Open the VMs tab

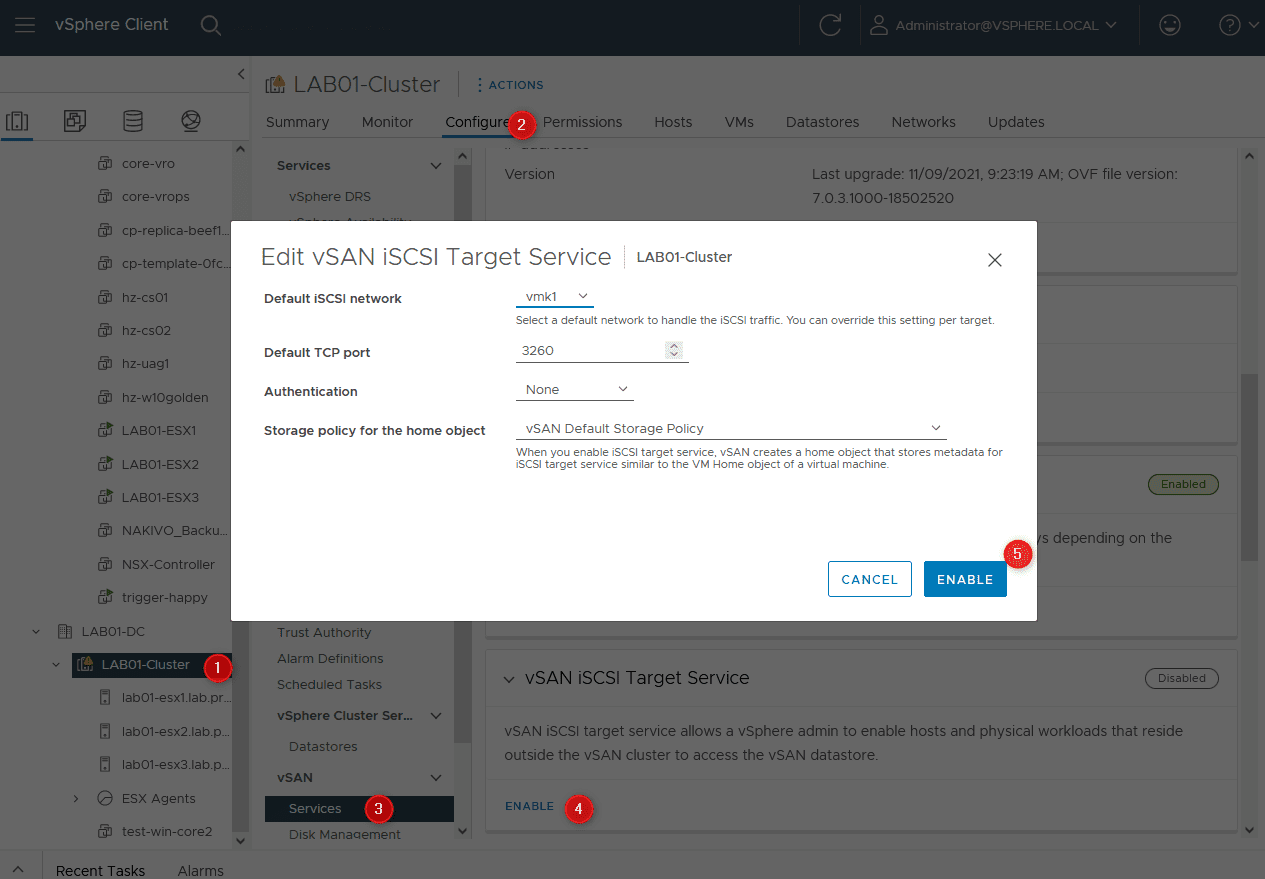(x=739, y=122)
